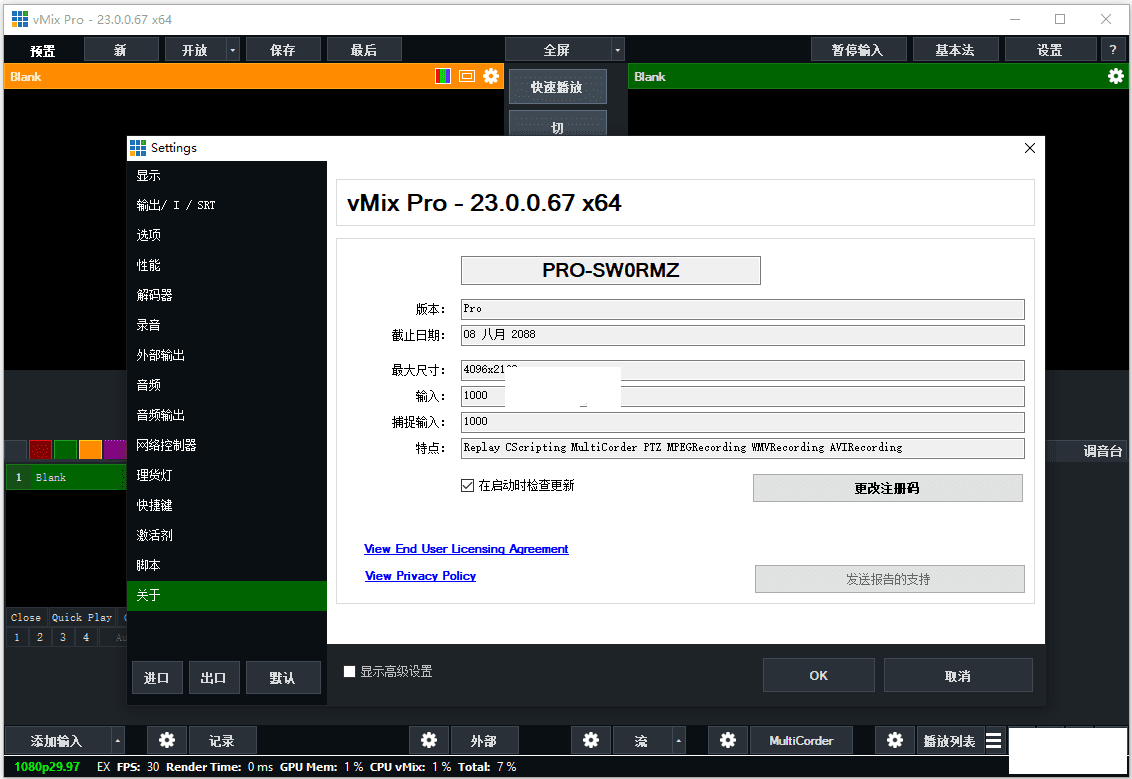Click expiry date field 08 八月 2088
This screenshot has height=779, width=1132.
(x=743, y=335)
